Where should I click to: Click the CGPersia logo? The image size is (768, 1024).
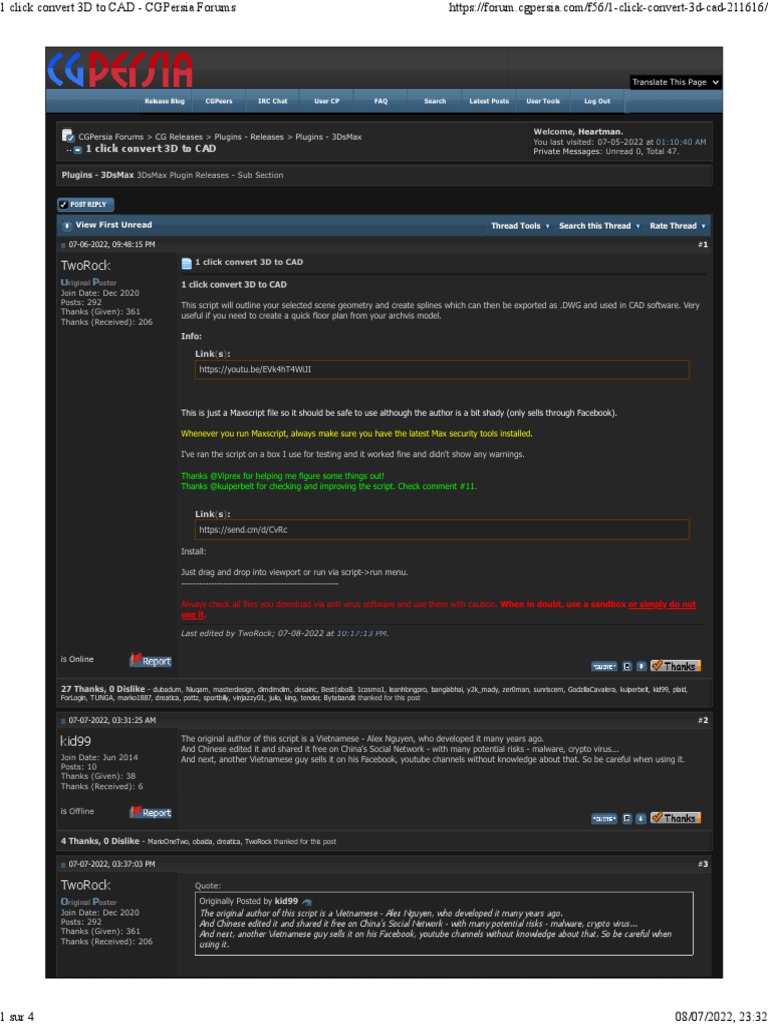click(121, 69)
